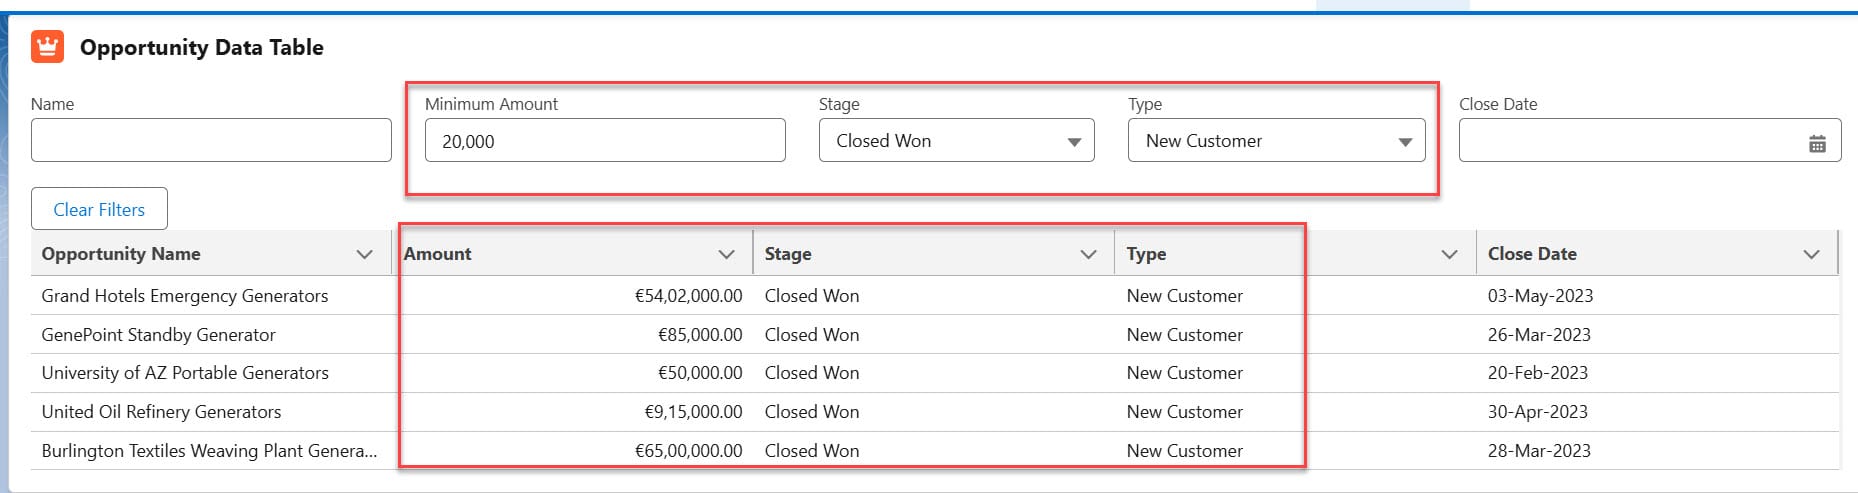The image size is (1858, 493).
Task: Open the Close Date calendar picker icon
Action: (x=1817, y=144)
